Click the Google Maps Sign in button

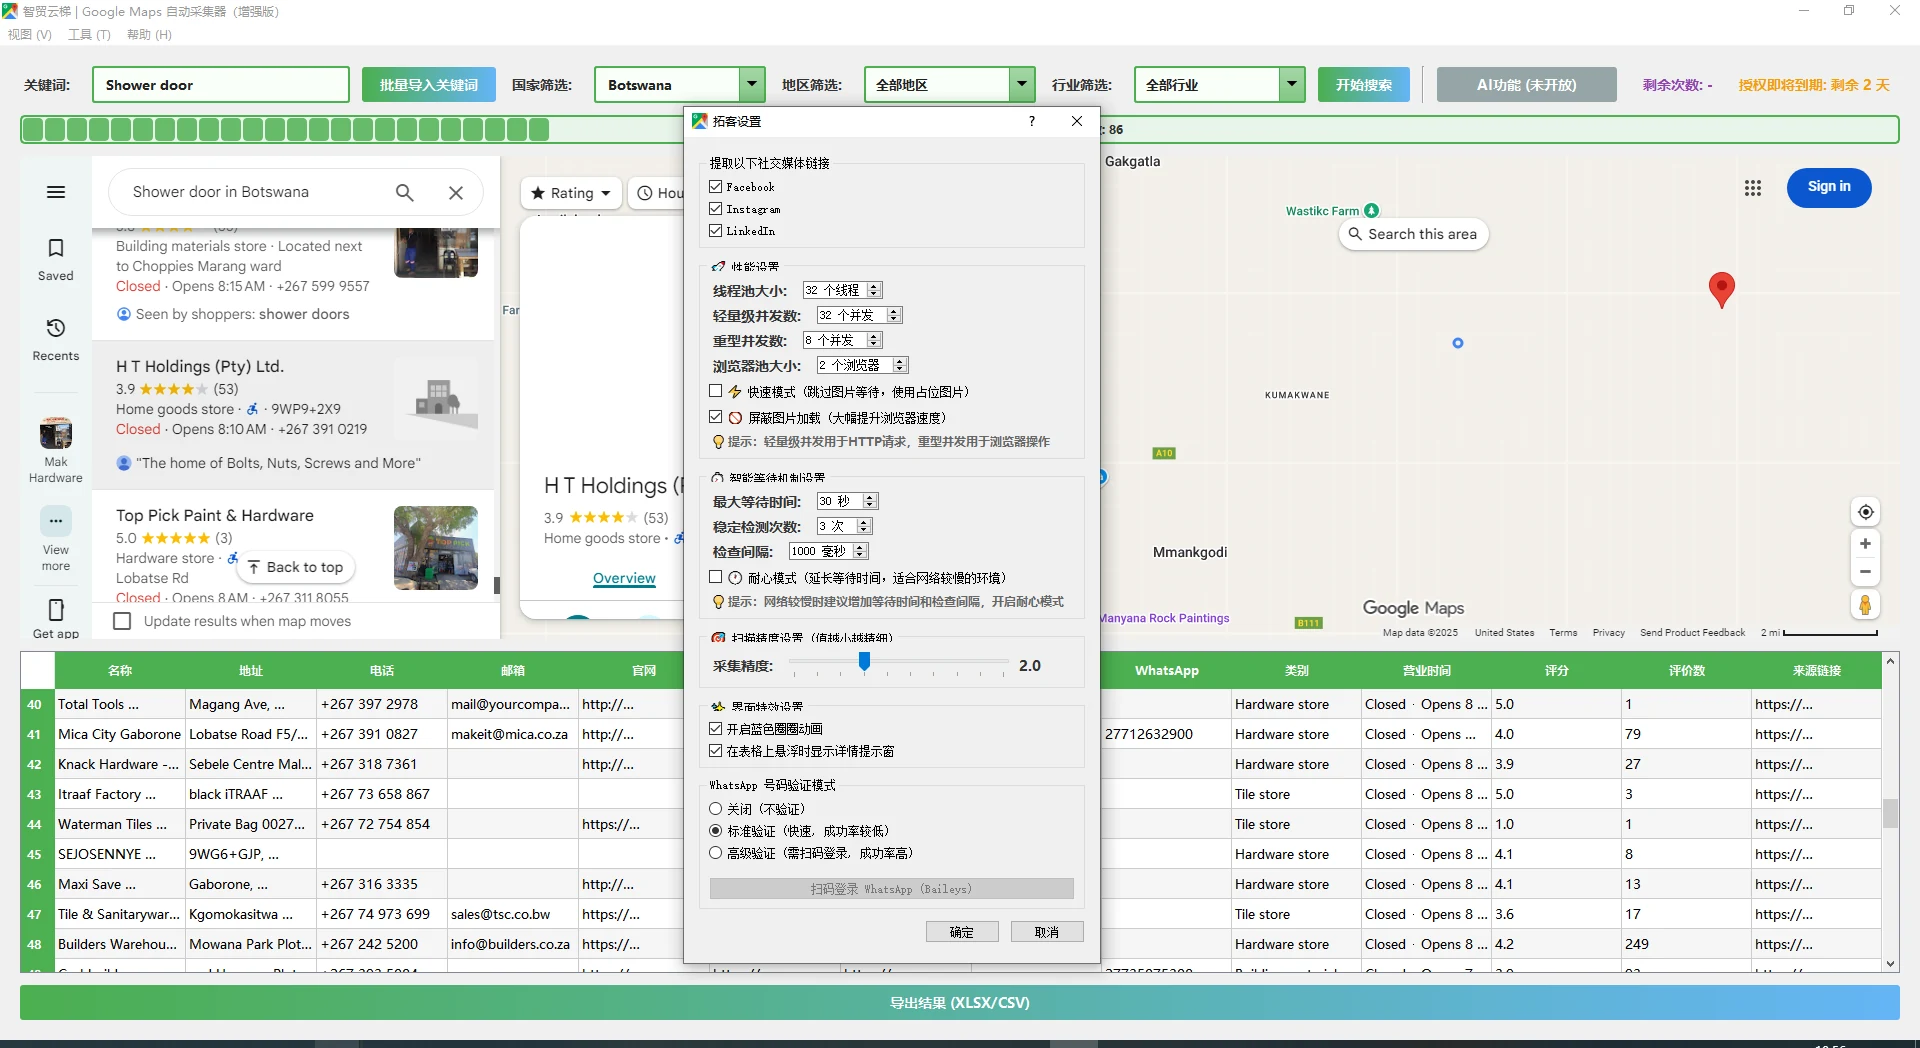[1829, 187]
